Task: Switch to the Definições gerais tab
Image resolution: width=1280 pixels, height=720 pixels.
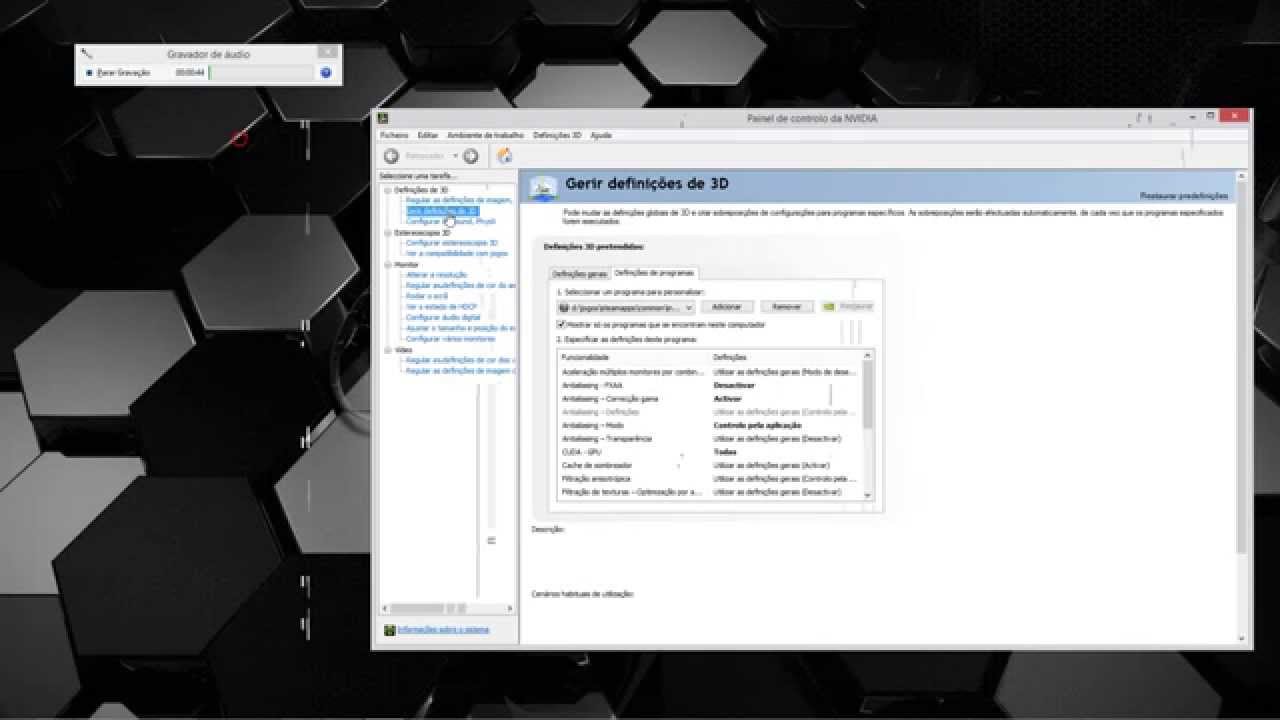Action: click(580, 274)
